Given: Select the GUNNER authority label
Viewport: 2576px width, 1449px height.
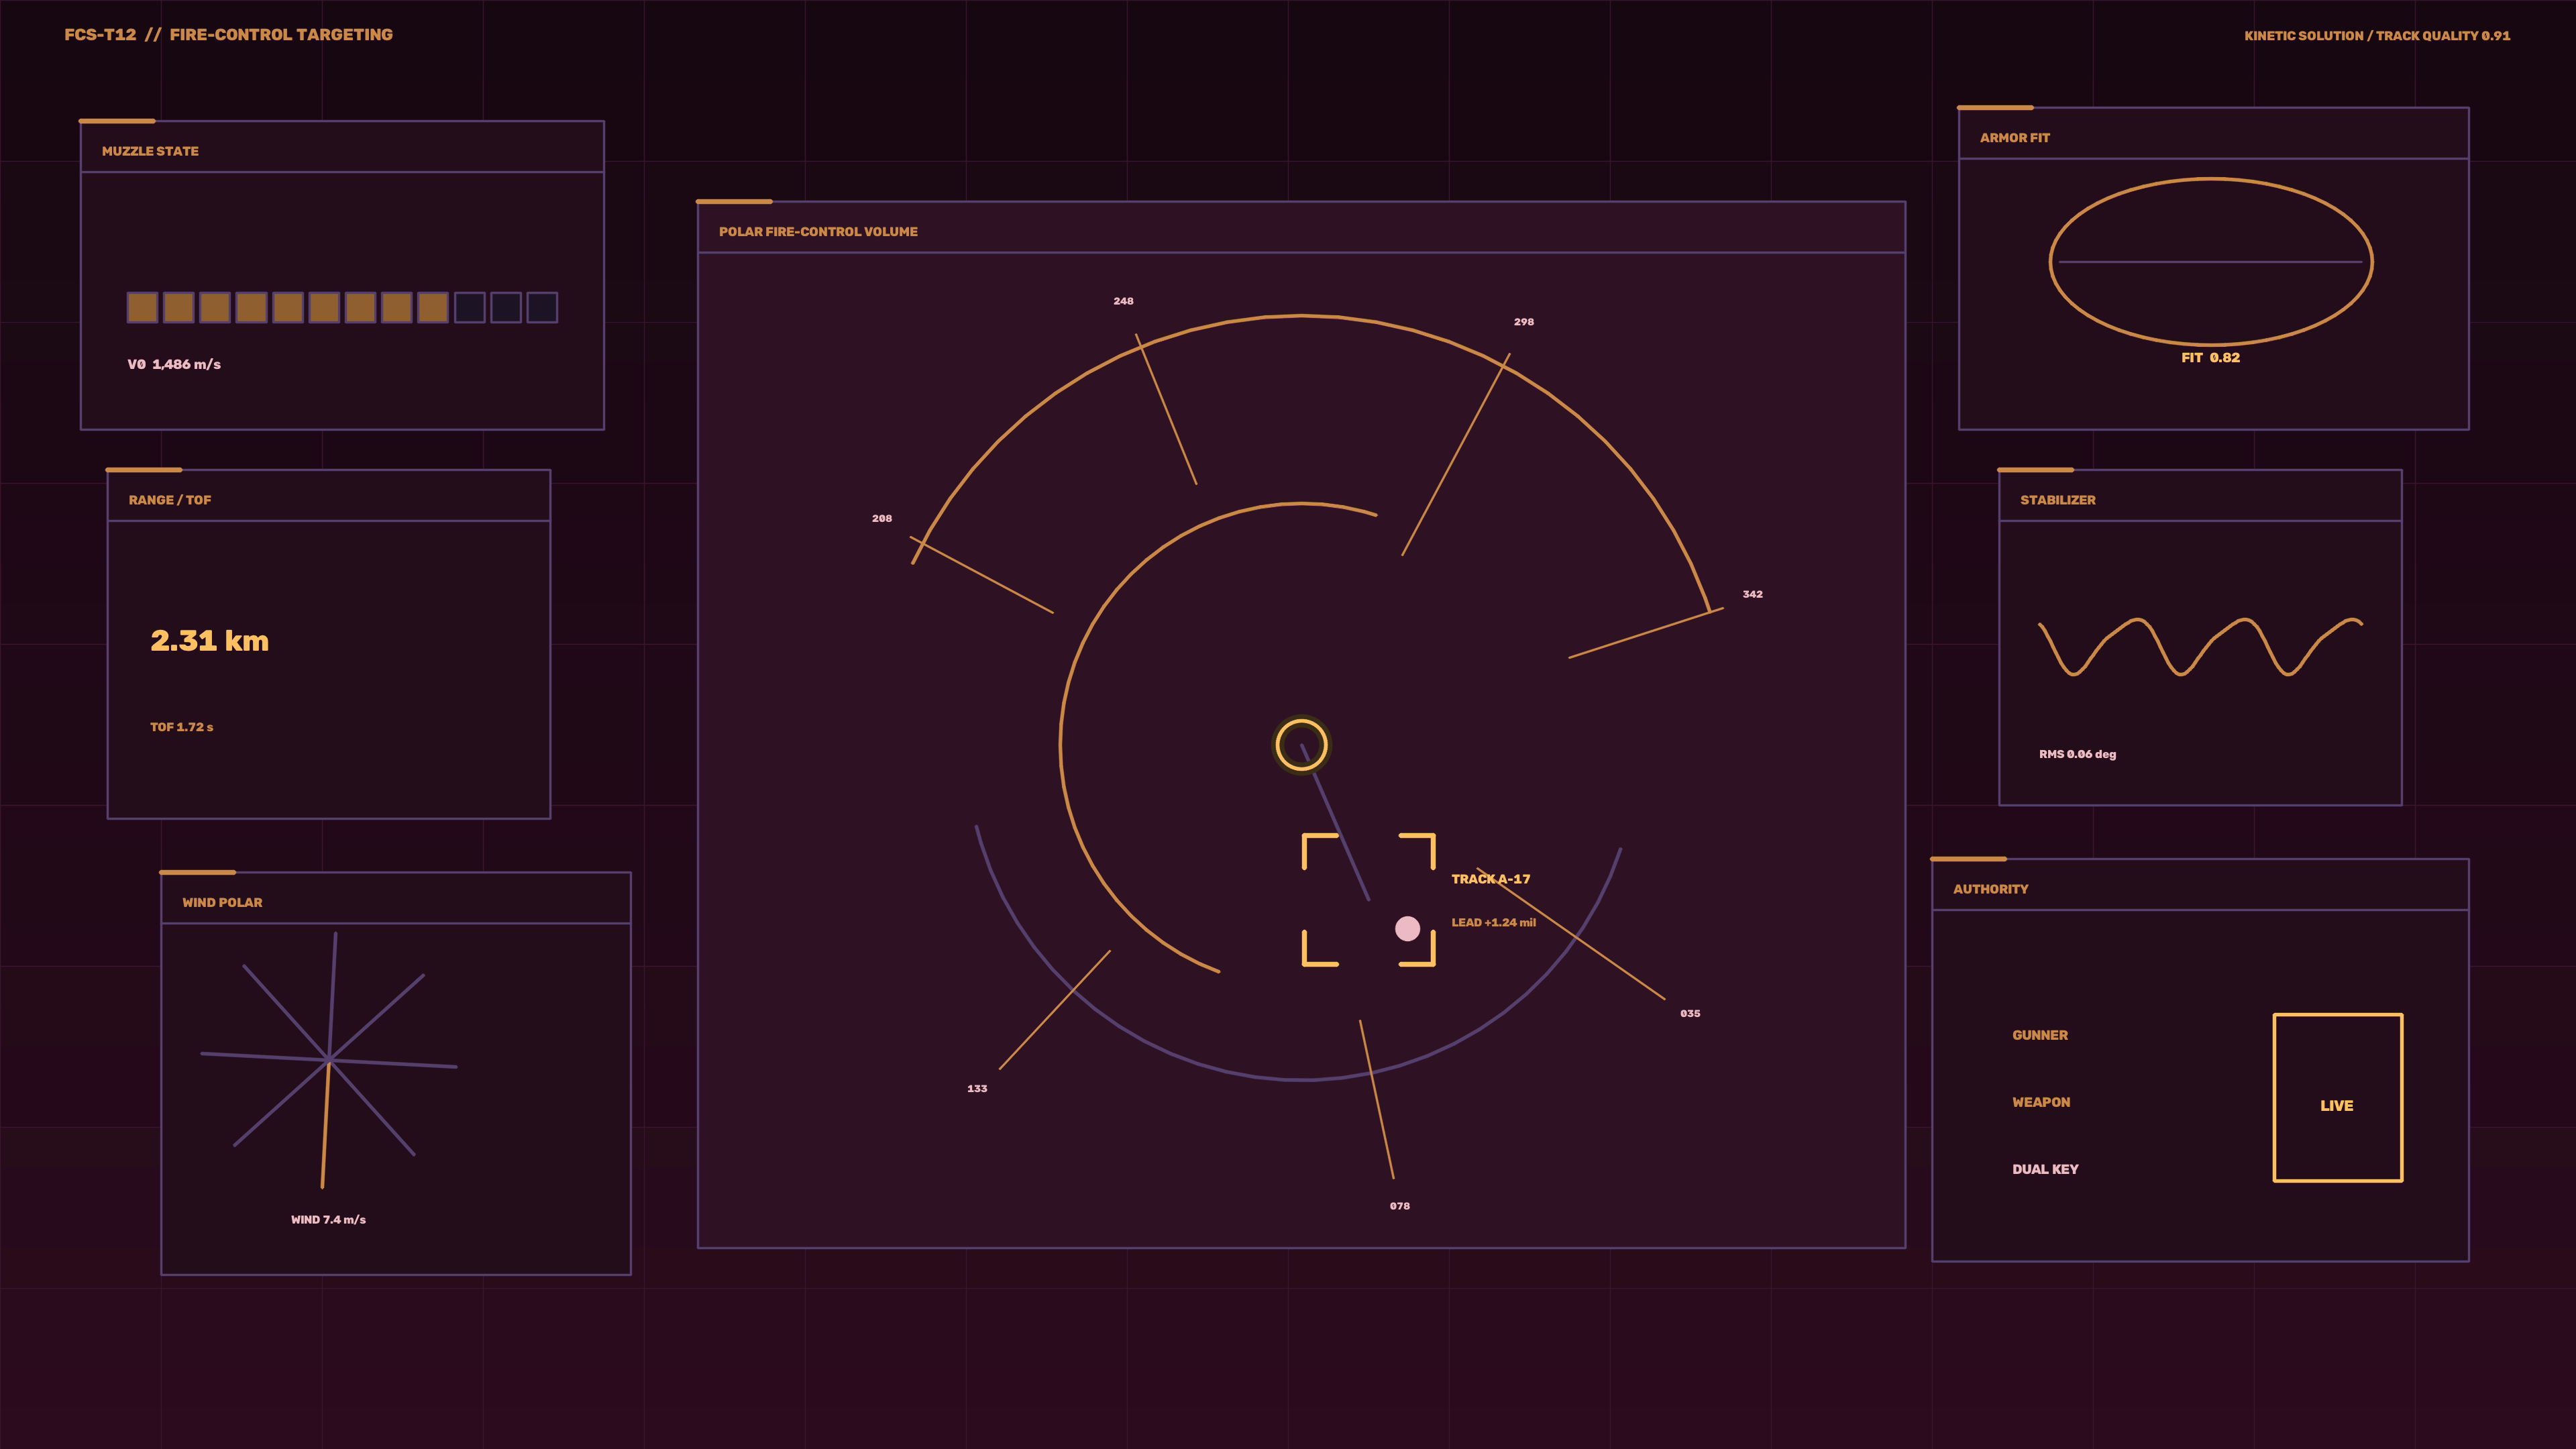Looking at the screenshot, I should [x=2039, y=1035].
